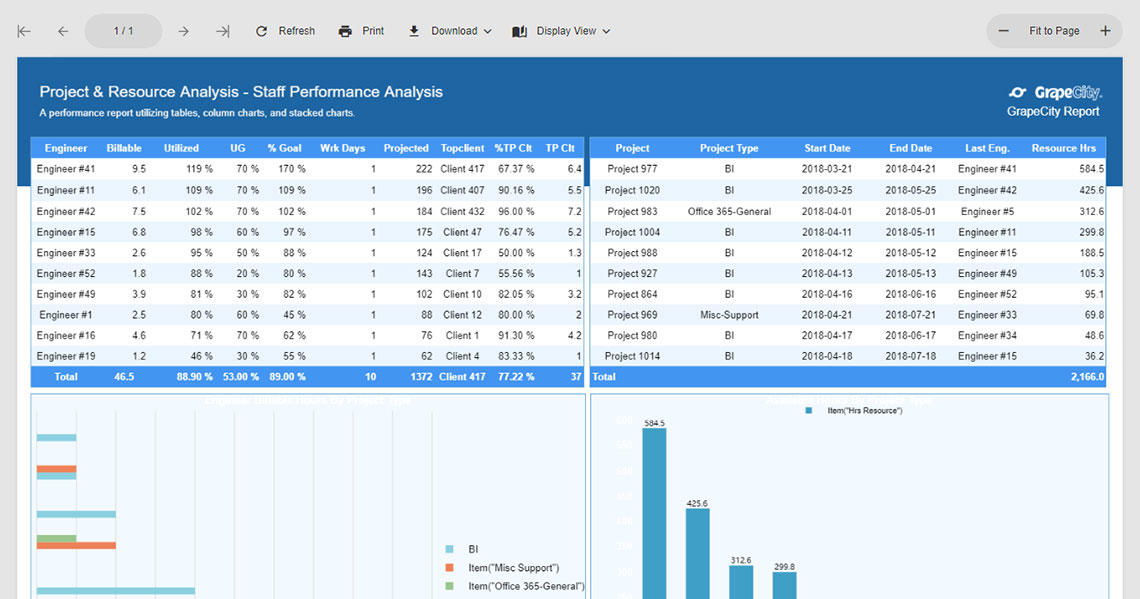
Task: Go to the previous page using the arrow icon
Action: click(62, 31)
